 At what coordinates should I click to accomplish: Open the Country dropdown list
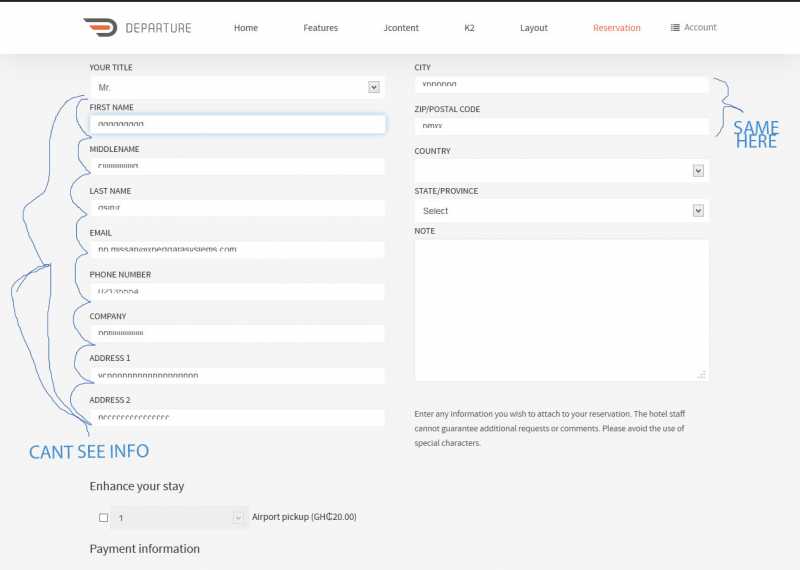[561, 171]
